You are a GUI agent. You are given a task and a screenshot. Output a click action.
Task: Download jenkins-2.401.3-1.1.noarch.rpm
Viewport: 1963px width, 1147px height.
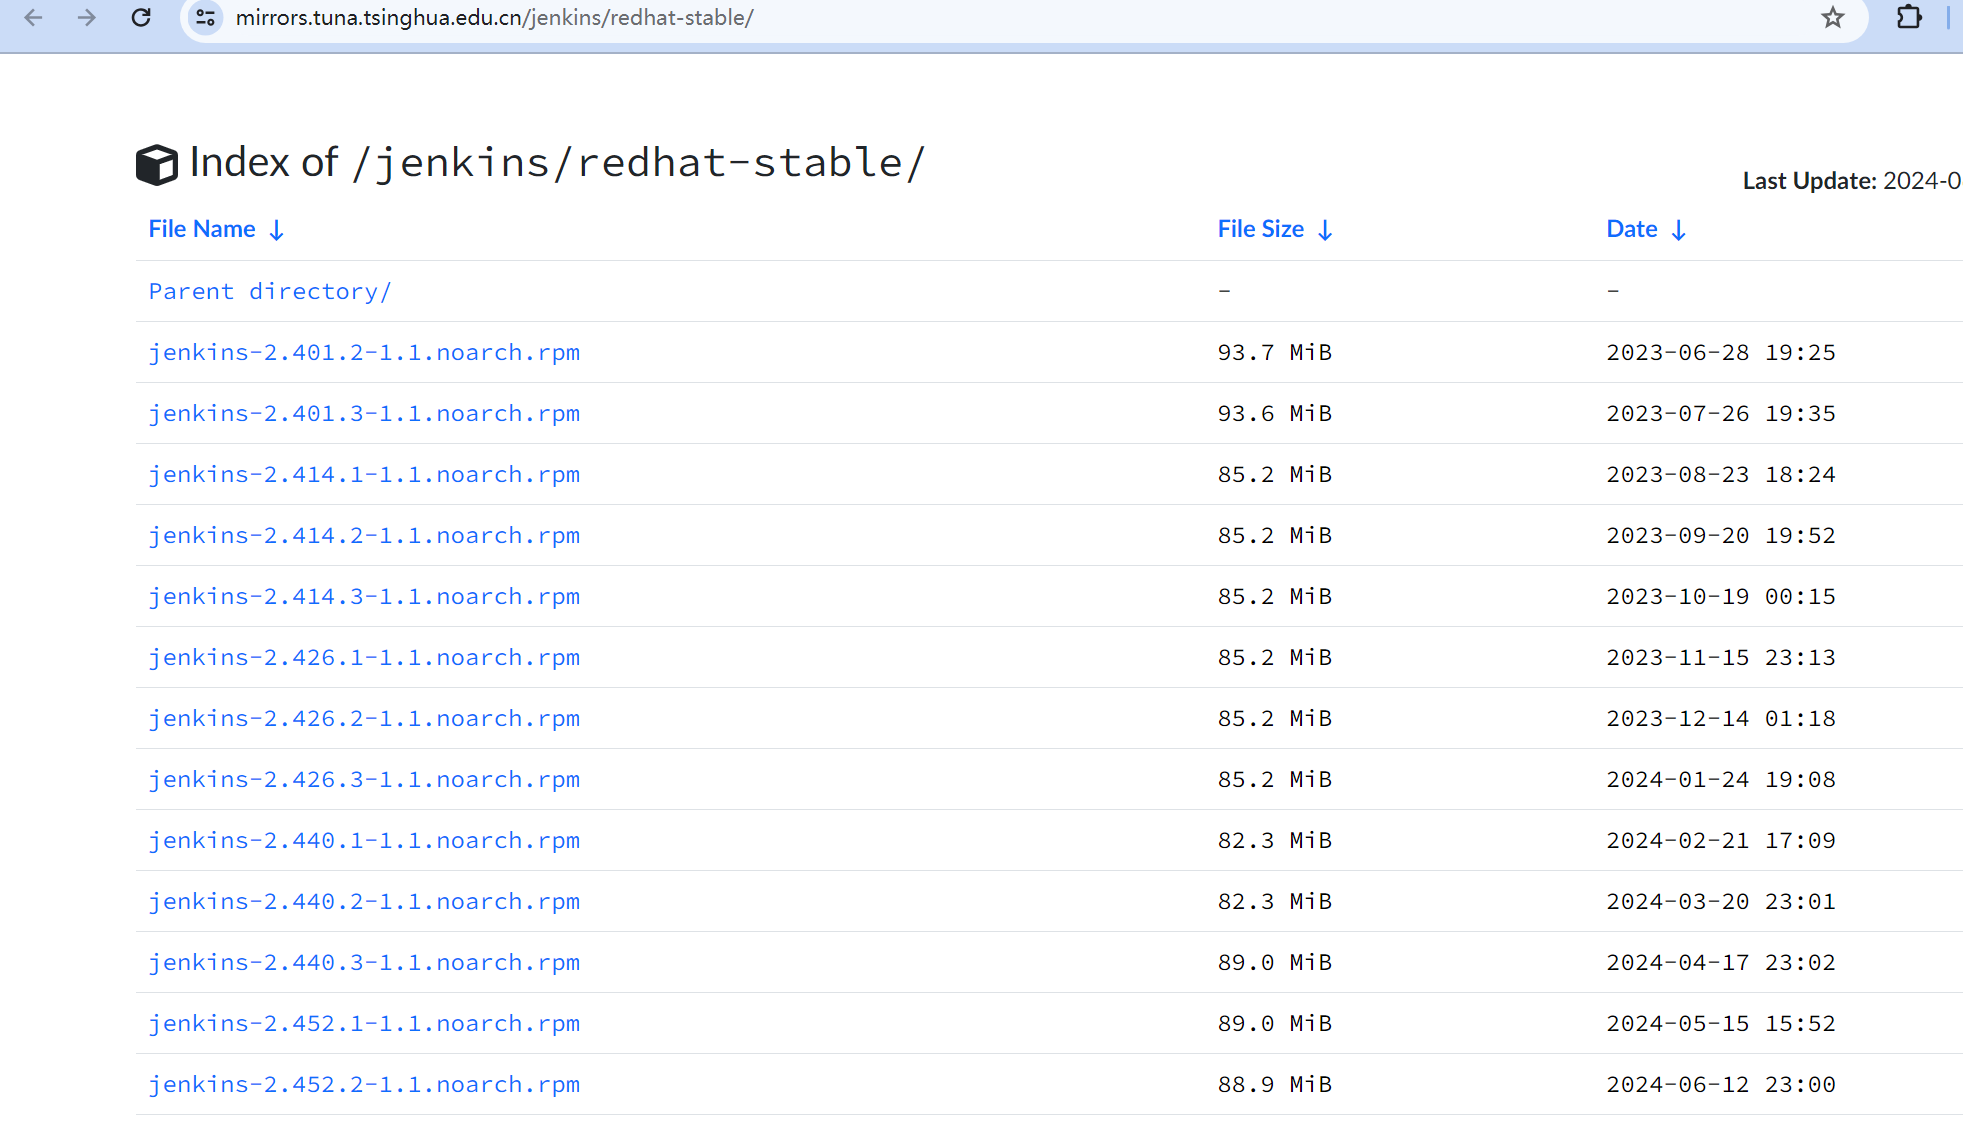(x=364, y=413)
